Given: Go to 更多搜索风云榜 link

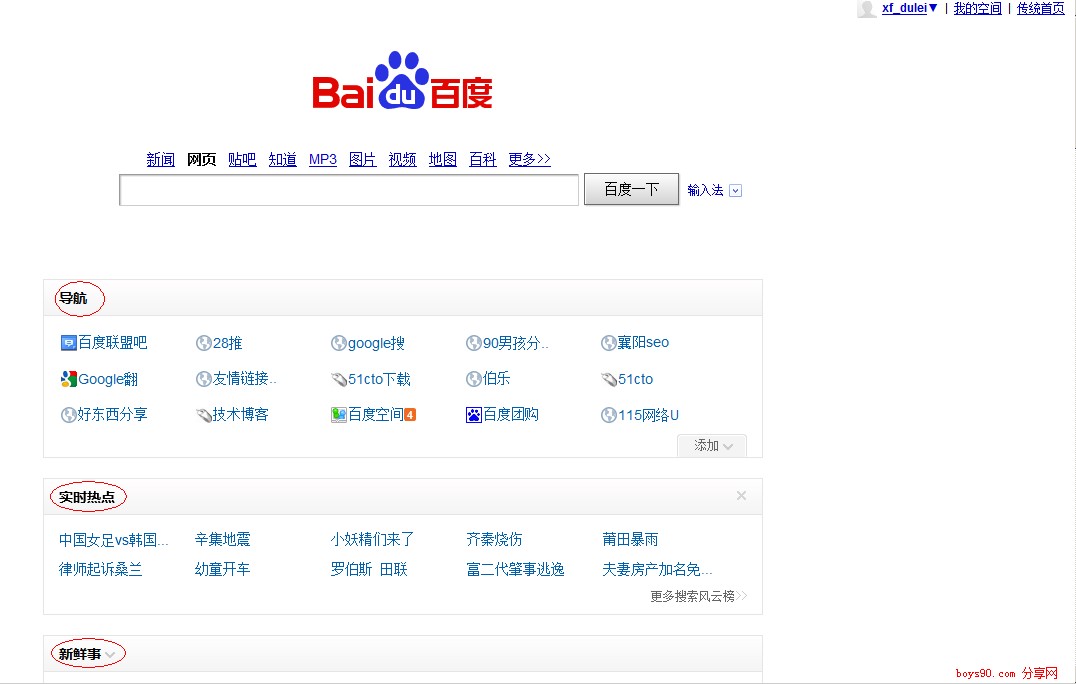Looking at the screenshot, I should [698, 596].
